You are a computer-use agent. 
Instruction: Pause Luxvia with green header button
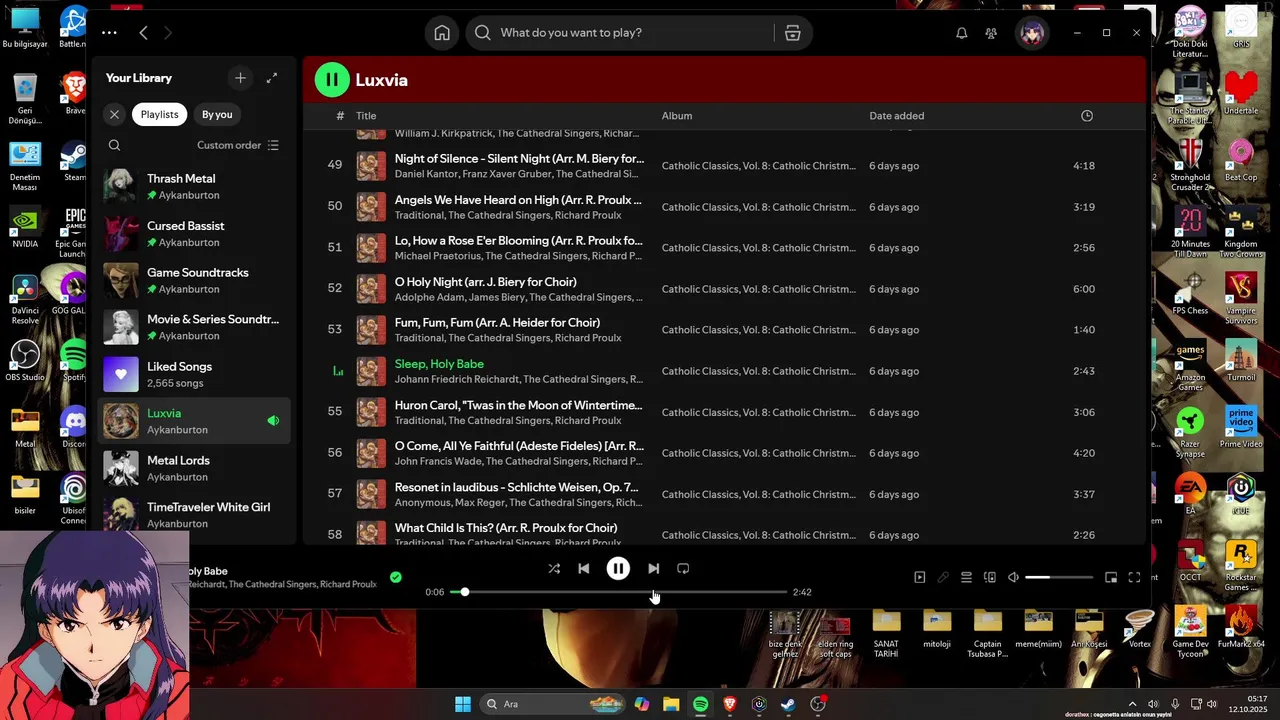(x=332, y=80)
